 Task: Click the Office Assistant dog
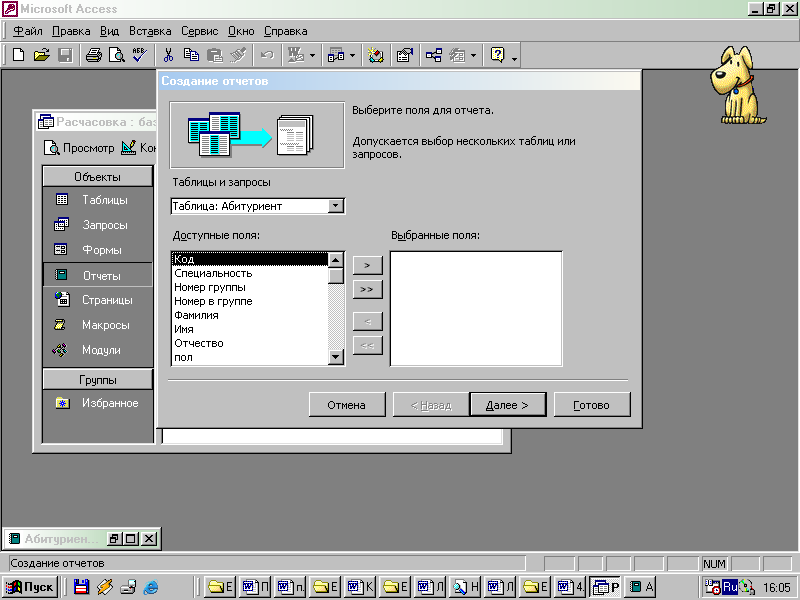738,85
